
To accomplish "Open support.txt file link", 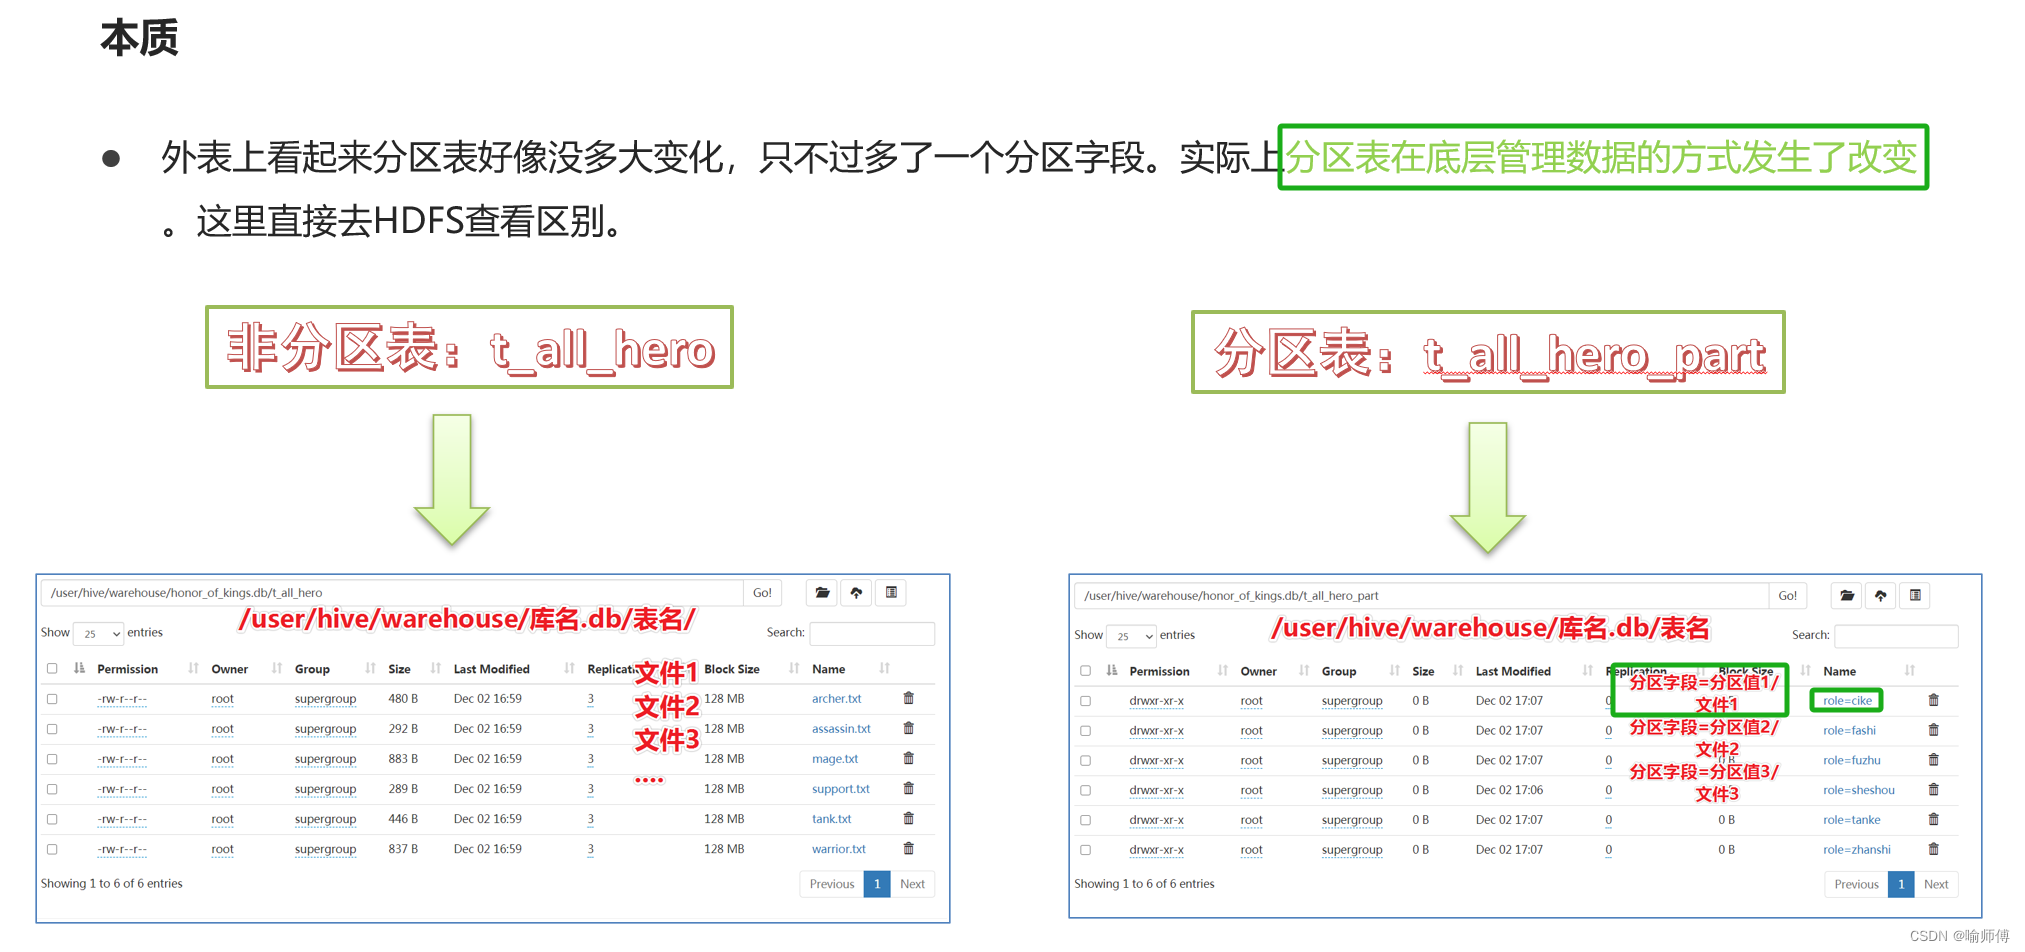I will 841,789.
